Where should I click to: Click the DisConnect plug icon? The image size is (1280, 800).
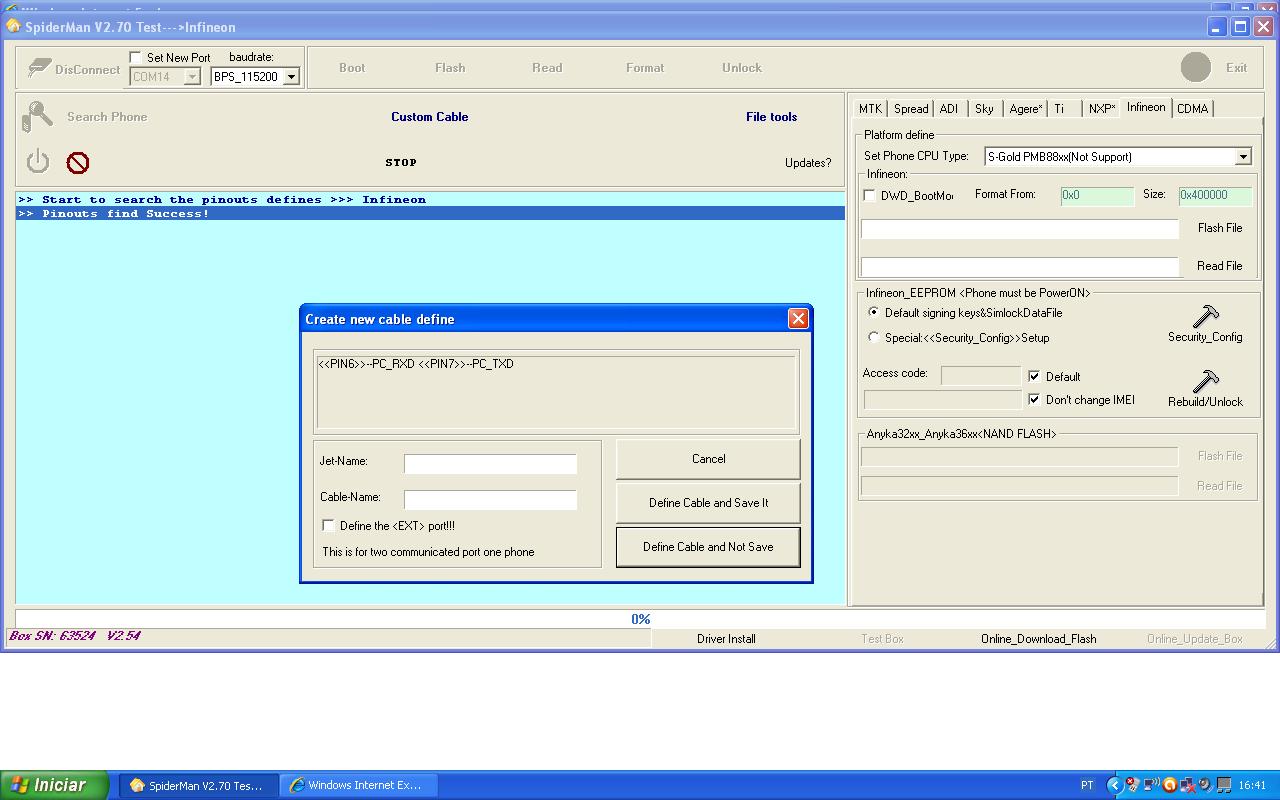point(40,68)
